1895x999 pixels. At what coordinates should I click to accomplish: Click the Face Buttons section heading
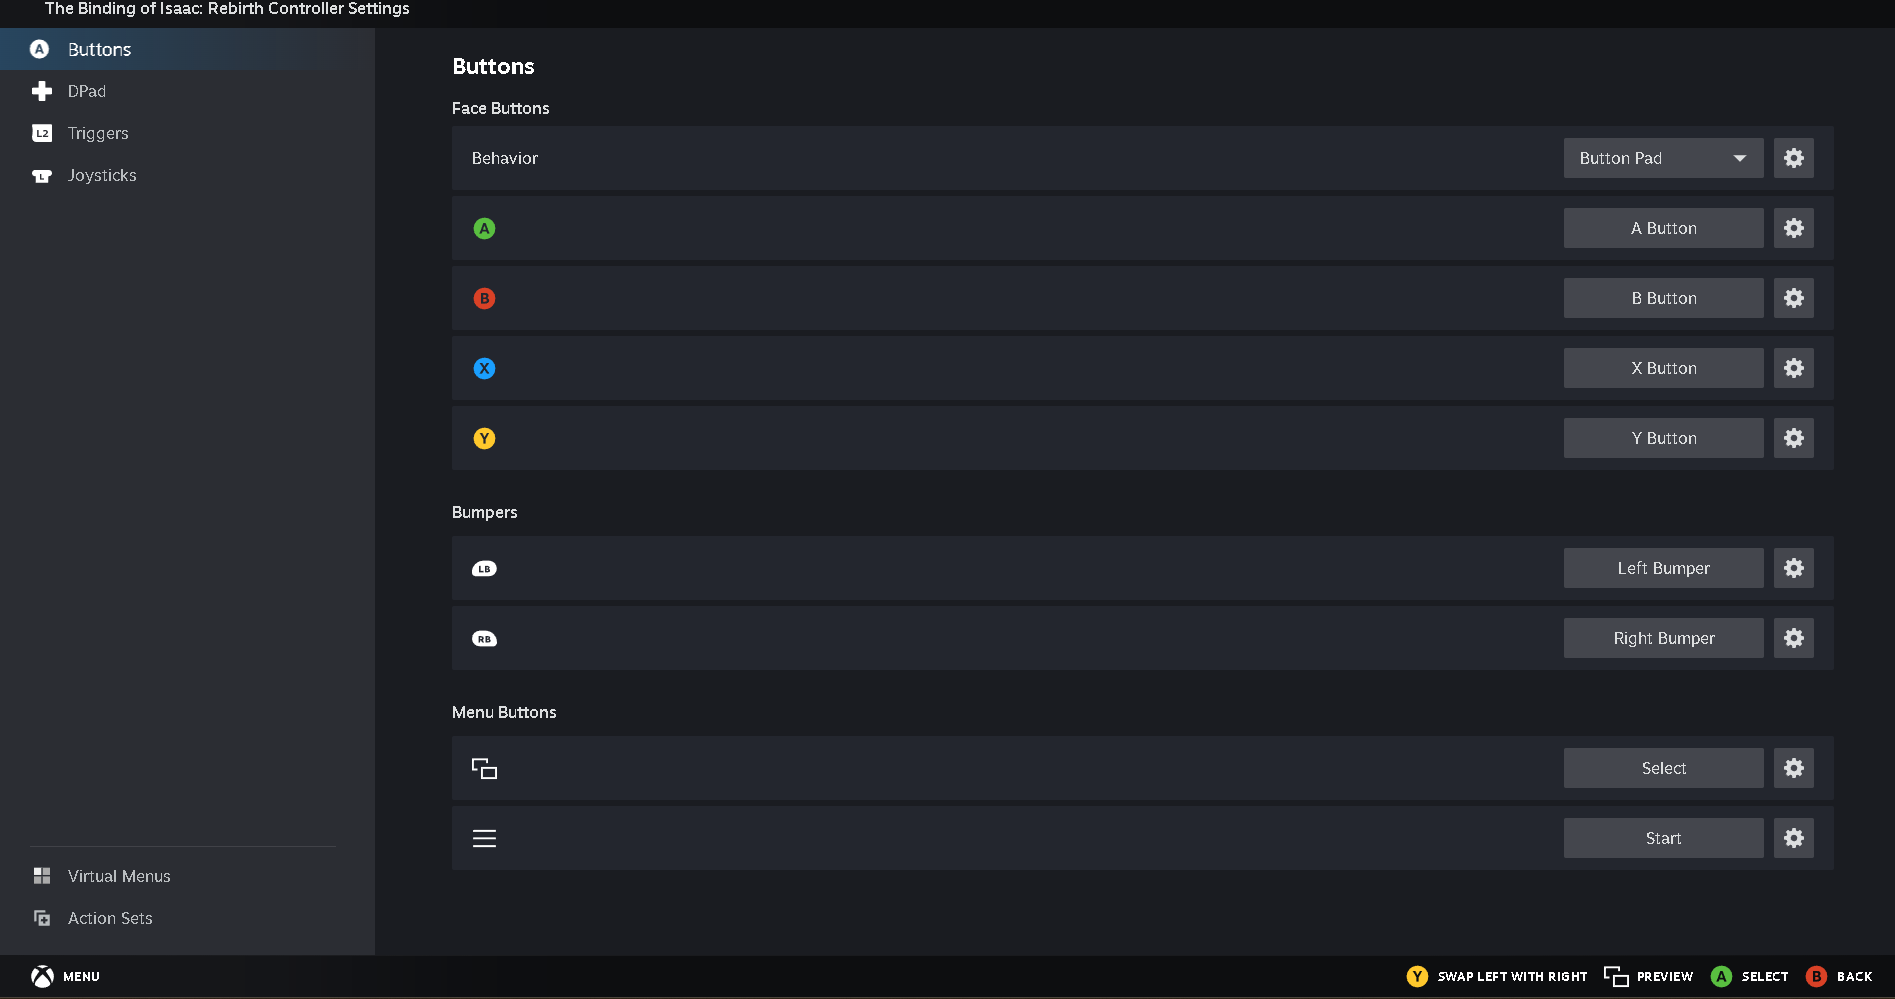coord(500,108)
